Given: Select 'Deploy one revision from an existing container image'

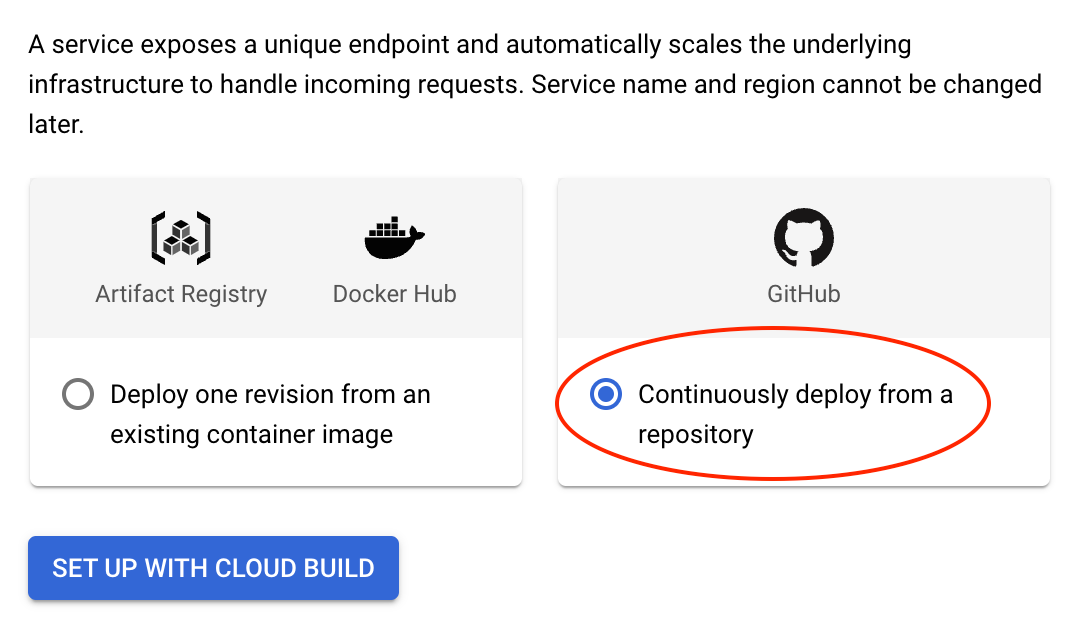Looking at the screenshot, I should click(x=270, y=414).
